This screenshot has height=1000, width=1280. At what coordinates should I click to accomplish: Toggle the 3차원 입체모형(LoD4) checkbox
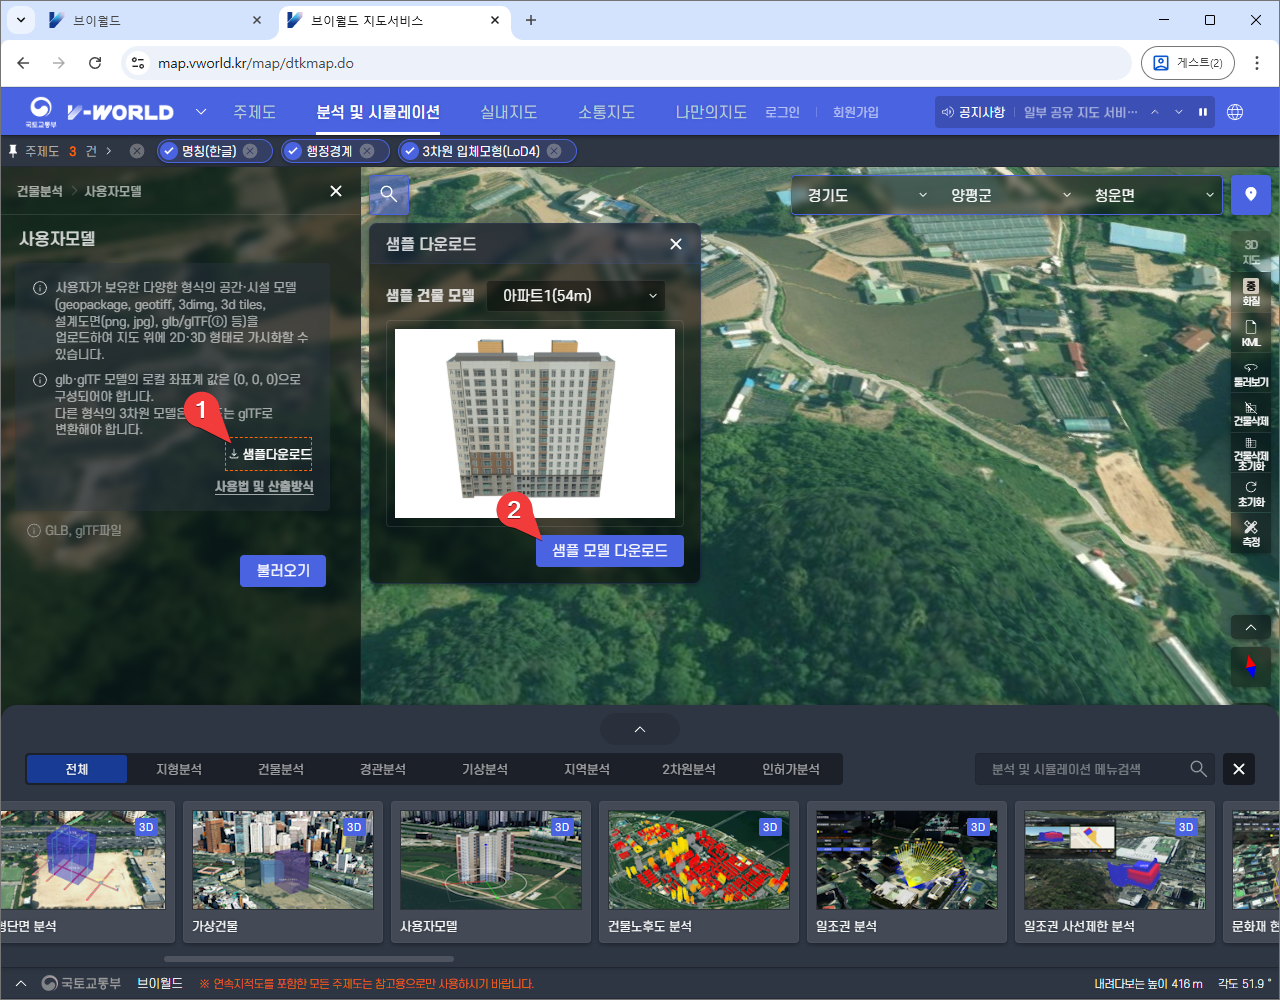pyautogui.click(x=410, y=151)
